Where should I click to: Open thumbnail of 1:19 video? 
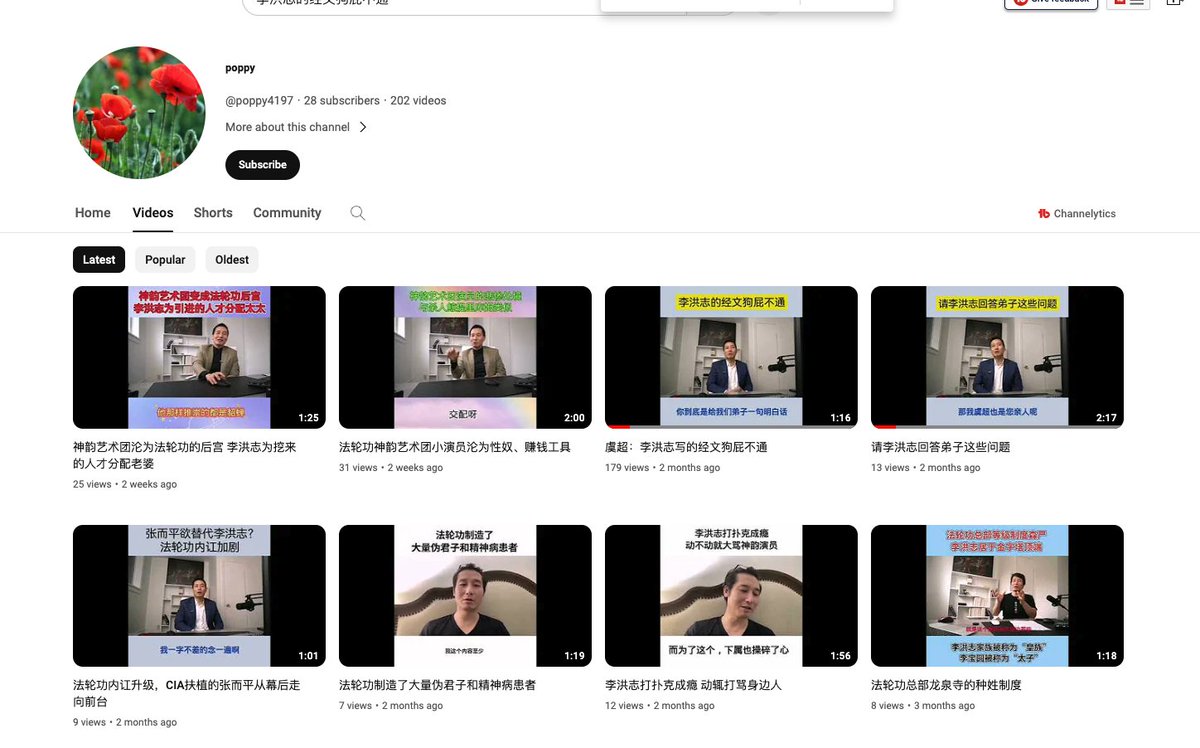465,596
